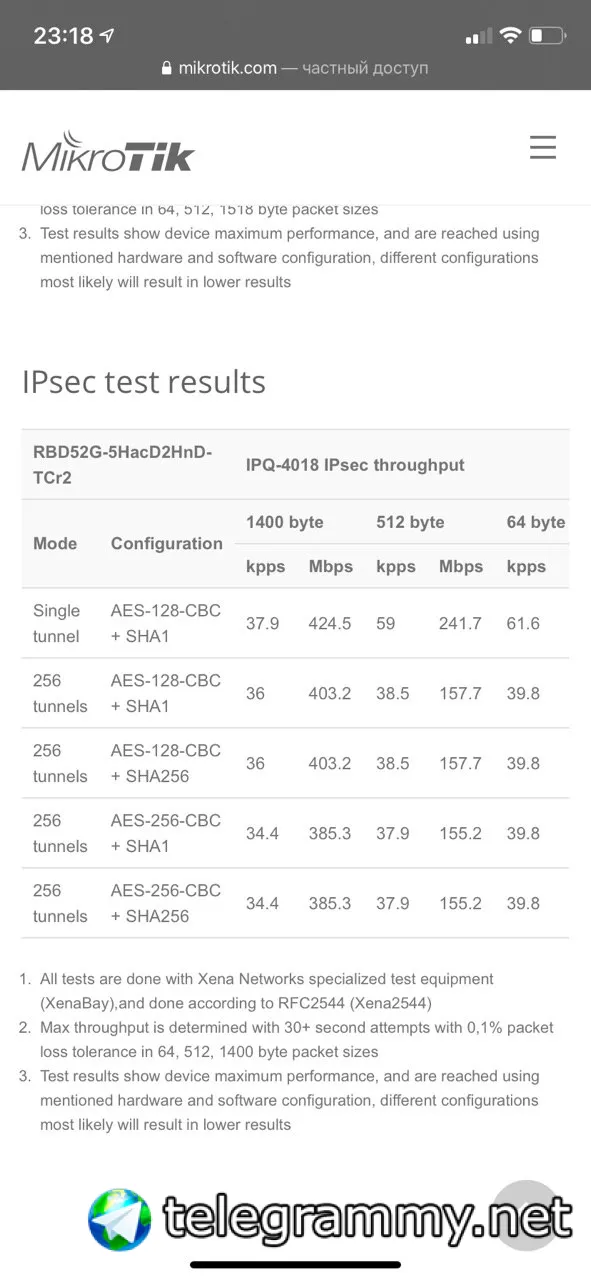Tap the Wi-Fi status icon
This screenshot has width=591, height=1280.
(510, 36)
